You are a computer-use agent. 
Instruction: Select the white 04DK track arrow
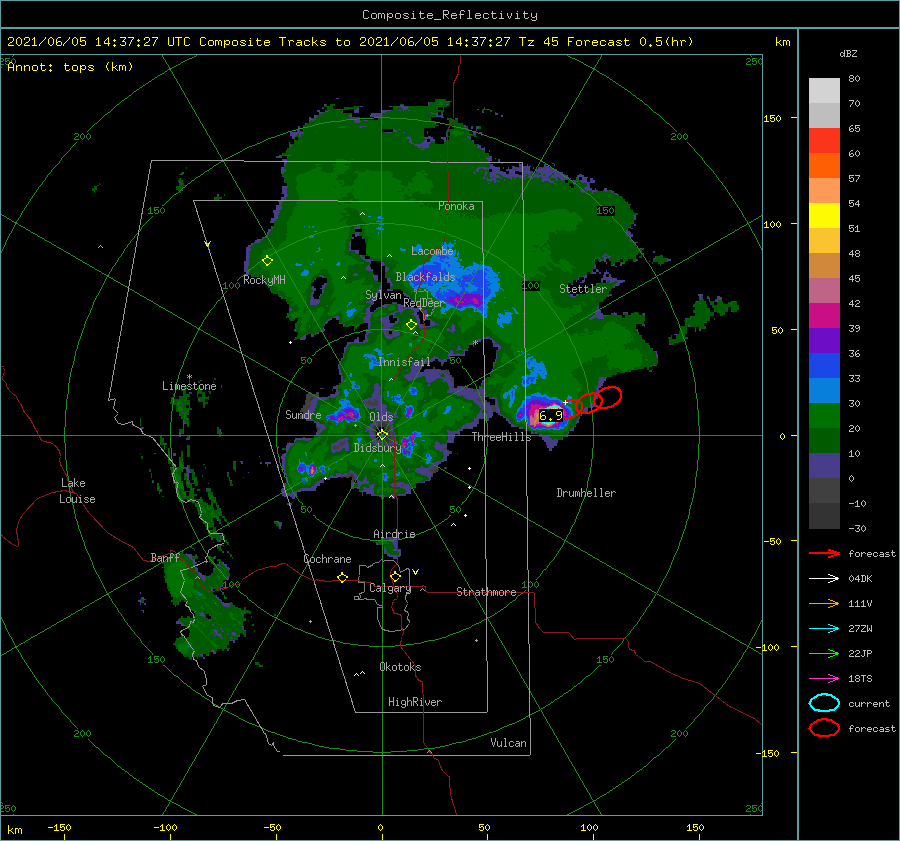pos(824,579)
